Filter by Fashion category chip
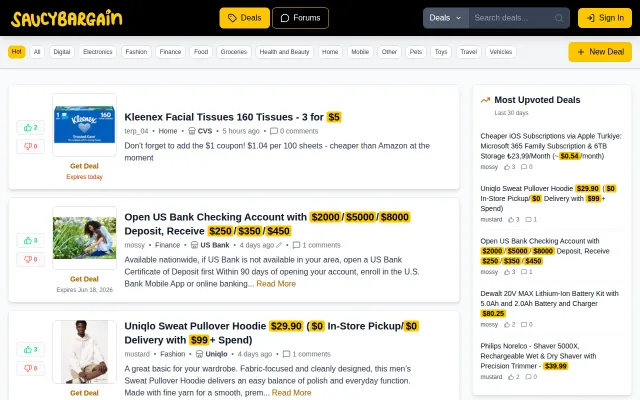640x400 pixels. [x=136, y=52]
